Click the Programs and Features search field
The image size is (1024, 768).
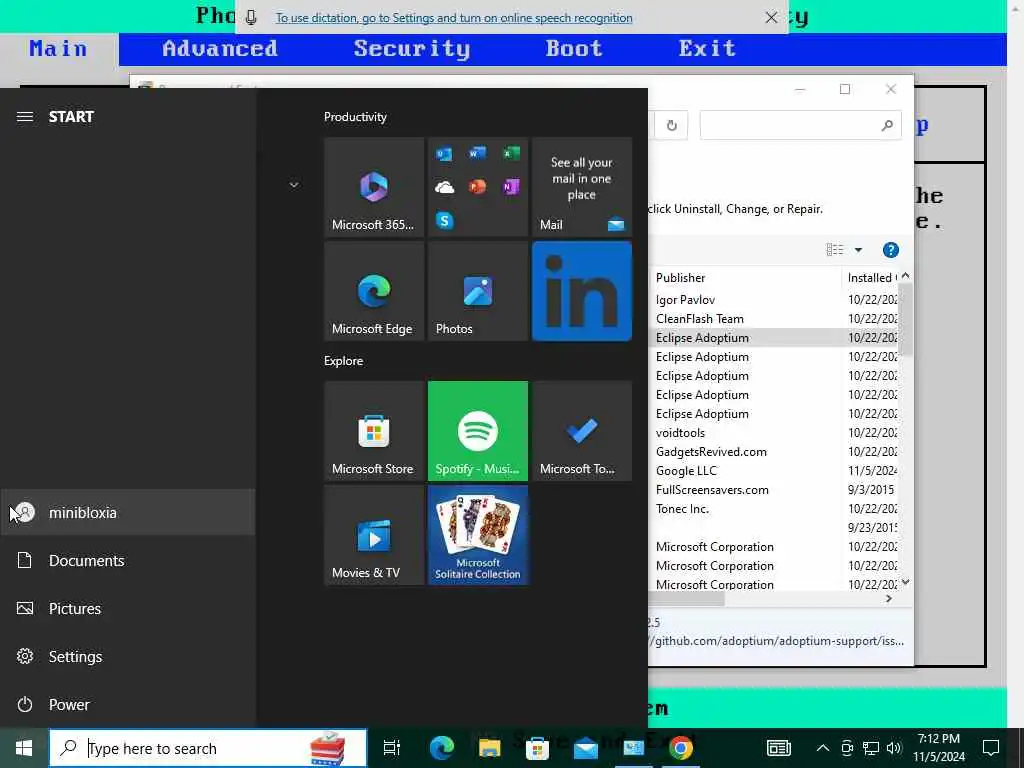[x=801, y=125]
